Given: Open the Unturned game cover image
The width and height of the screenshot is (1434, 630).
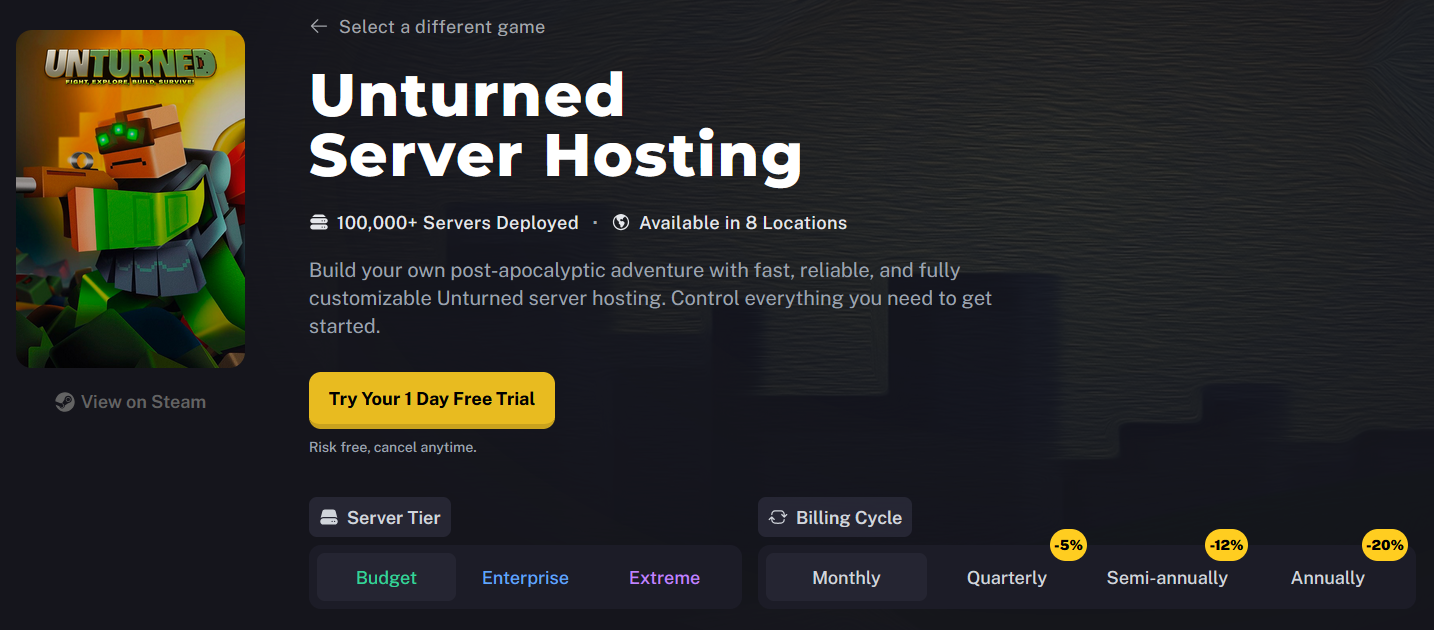Looking at the screenshot, I should click(130, 199).
